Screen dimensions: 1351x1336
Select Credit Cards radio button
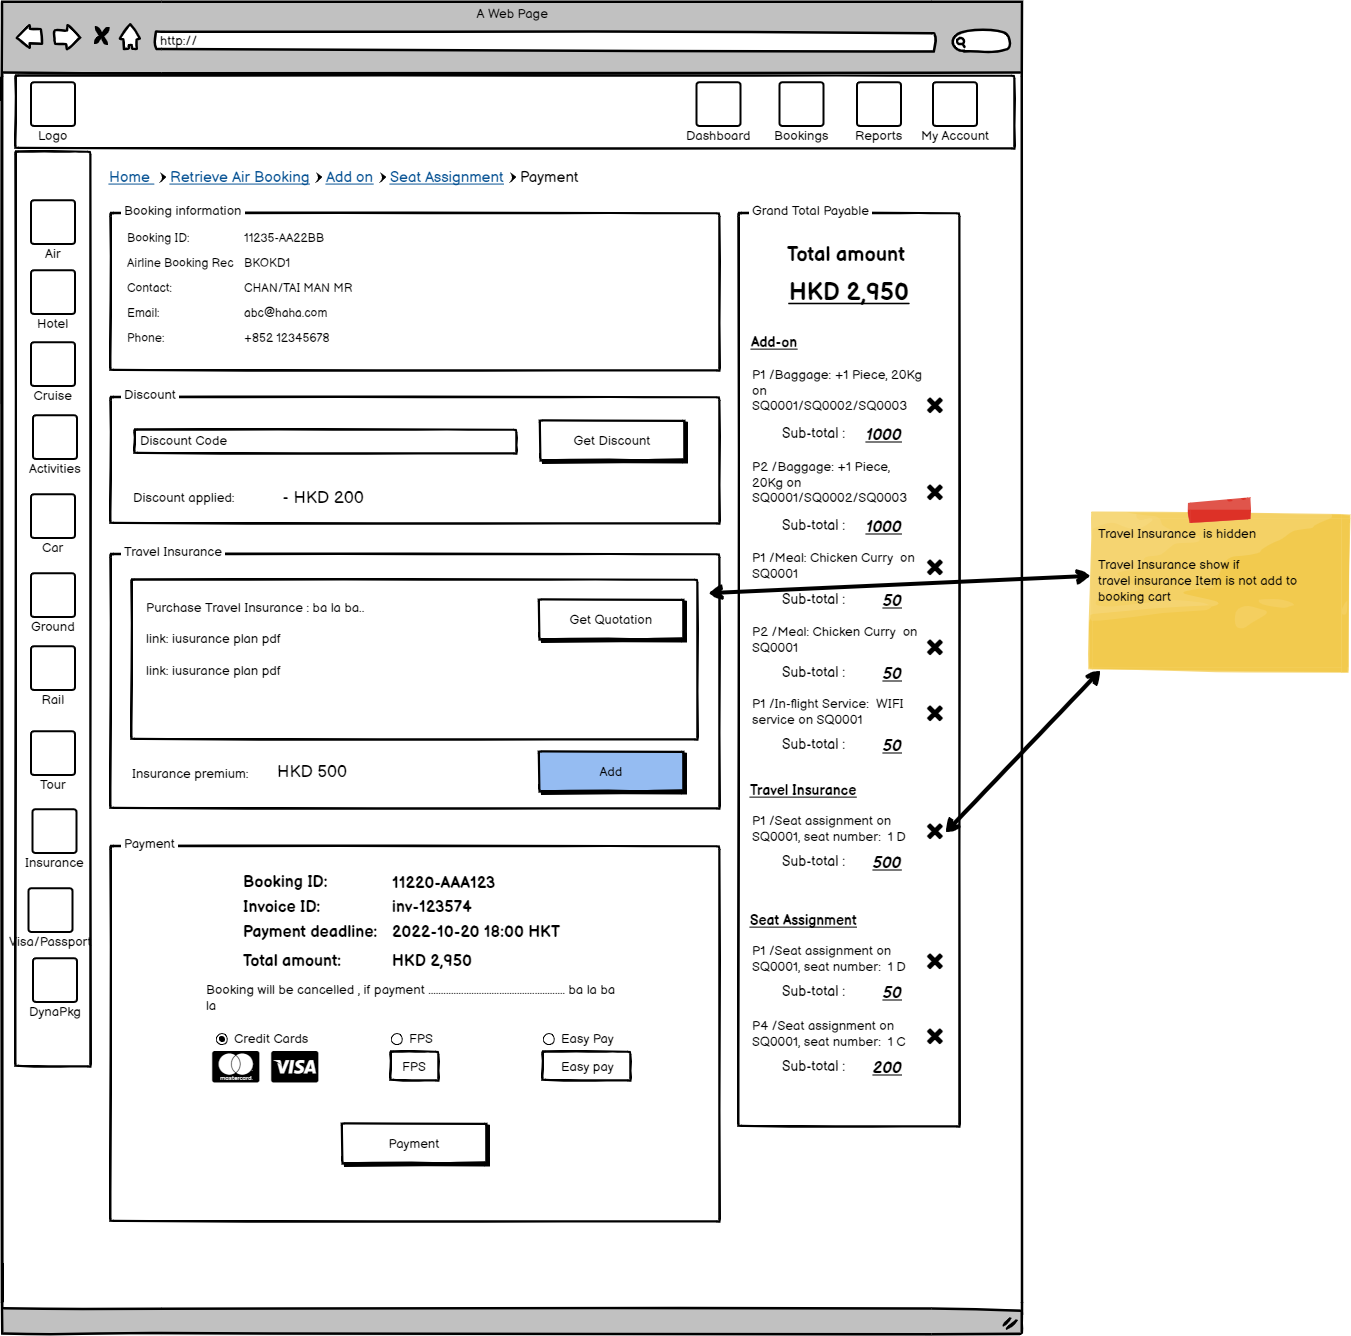(222, 1039)
